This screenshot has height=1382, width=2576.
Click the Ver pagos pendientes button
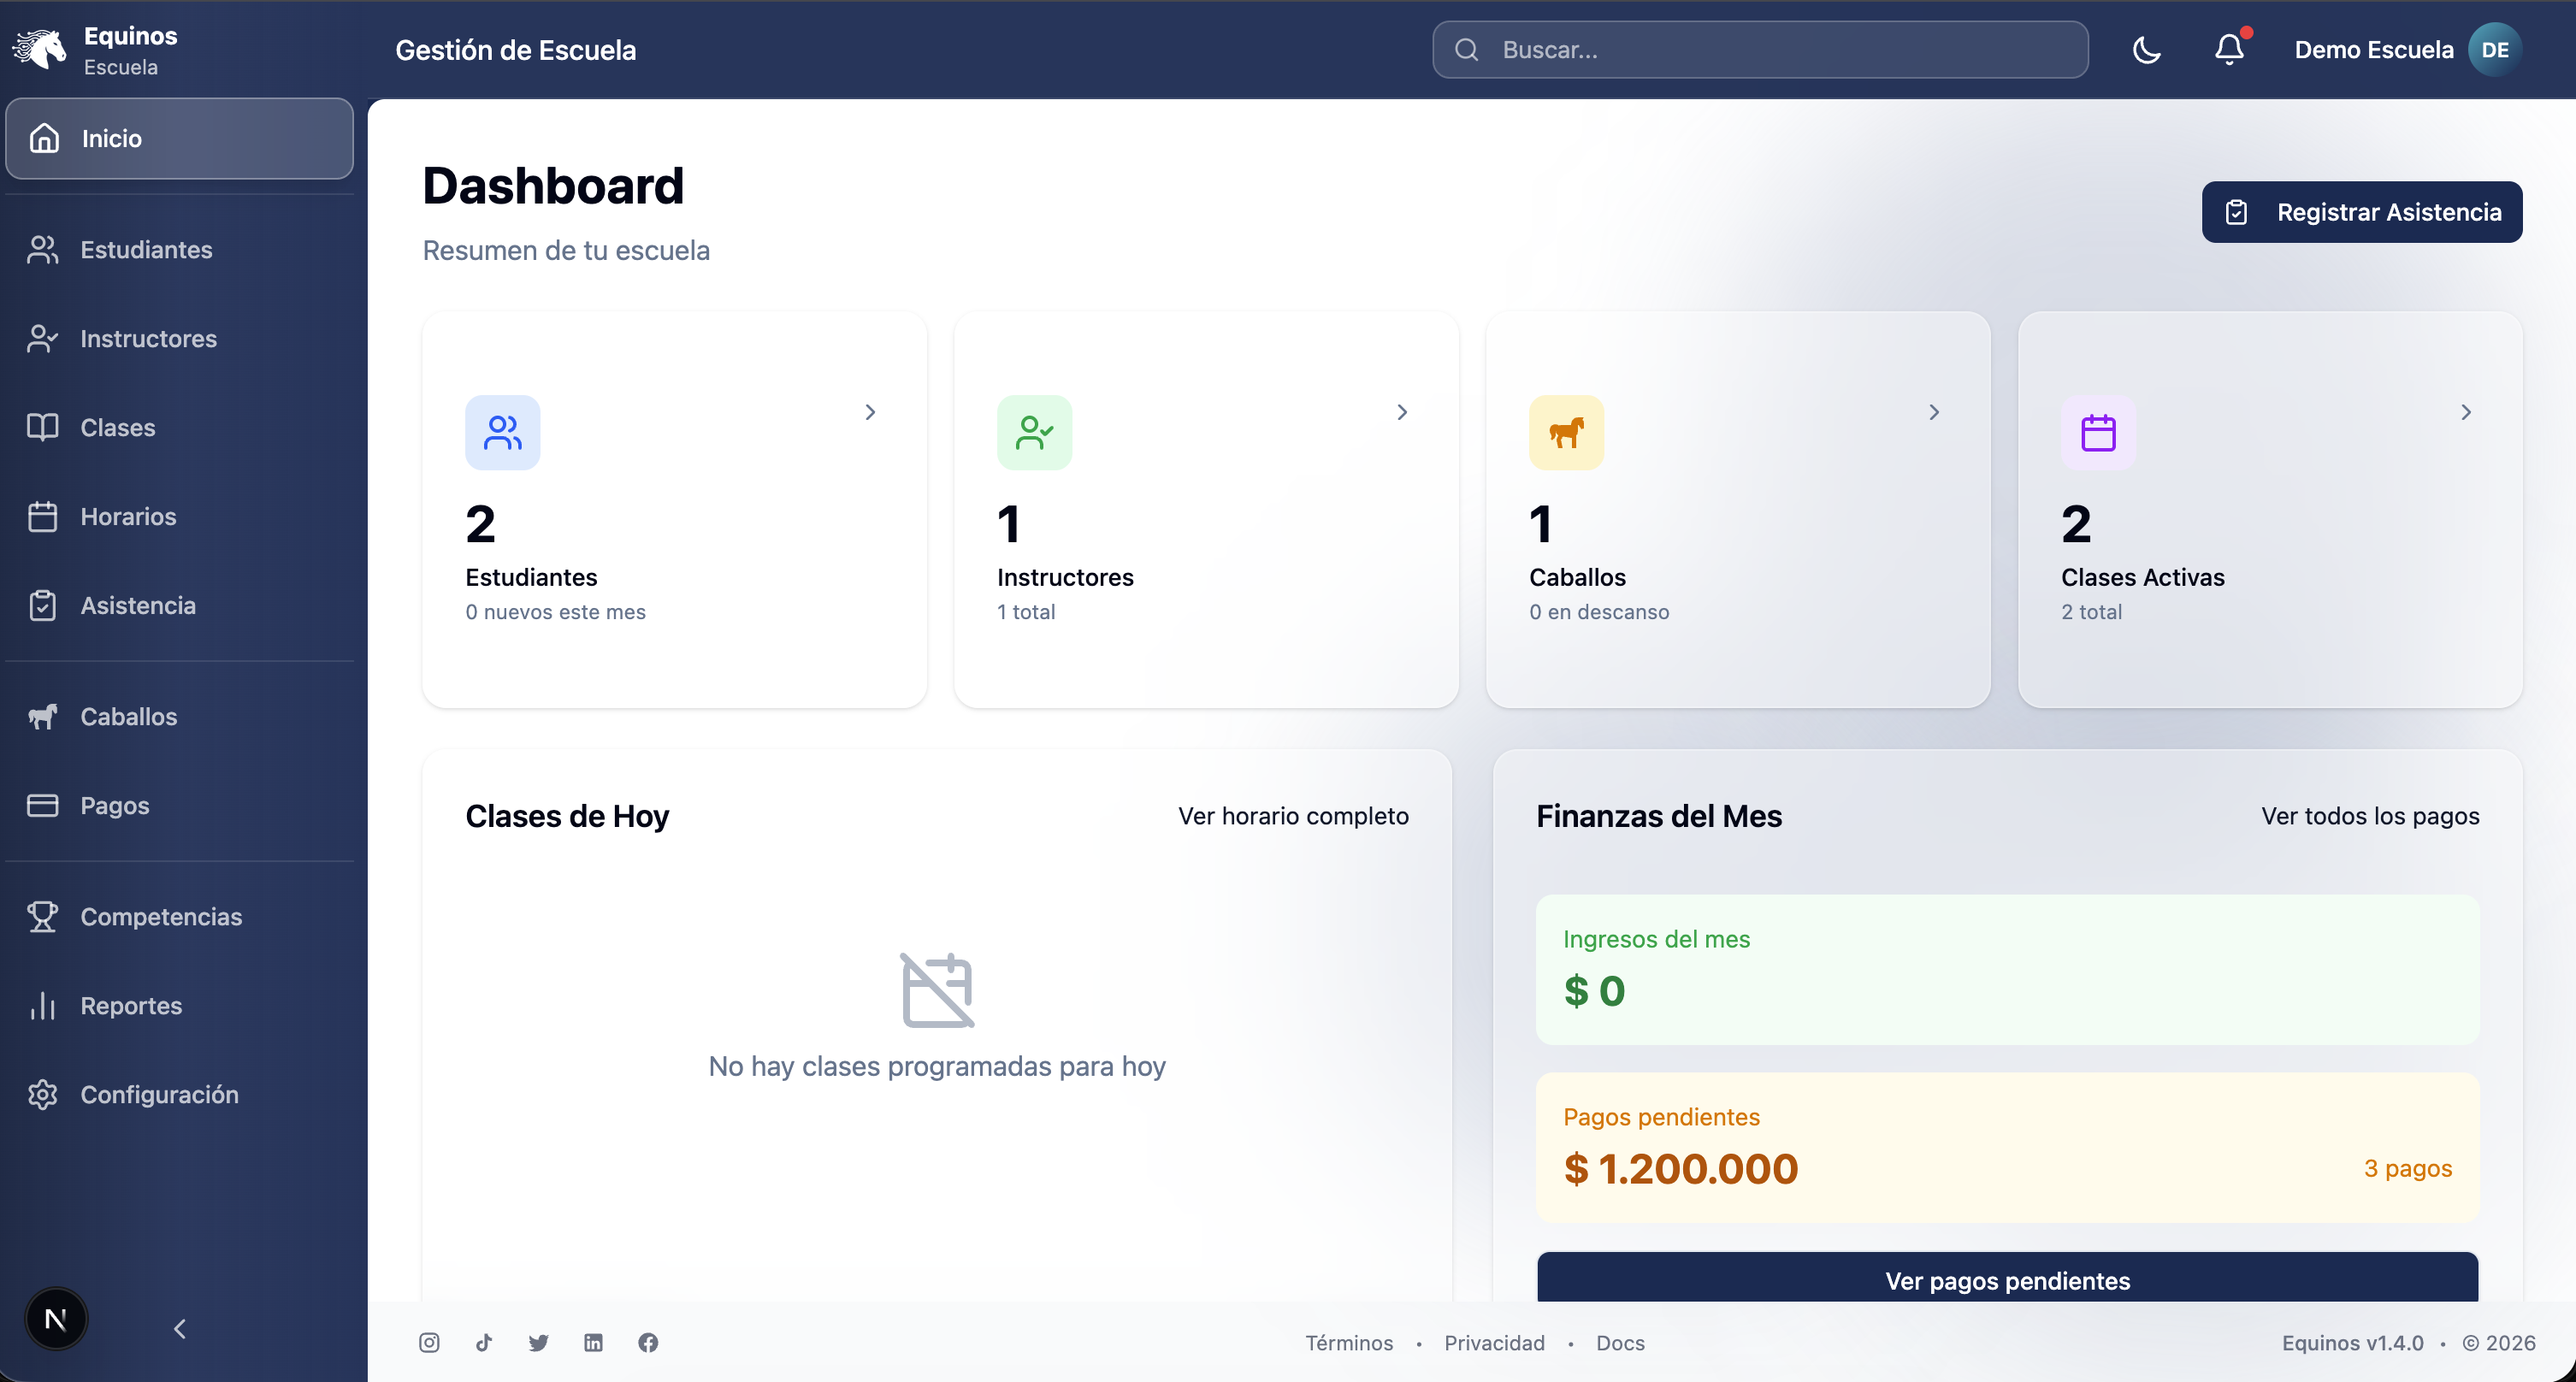[2007, 1280]
